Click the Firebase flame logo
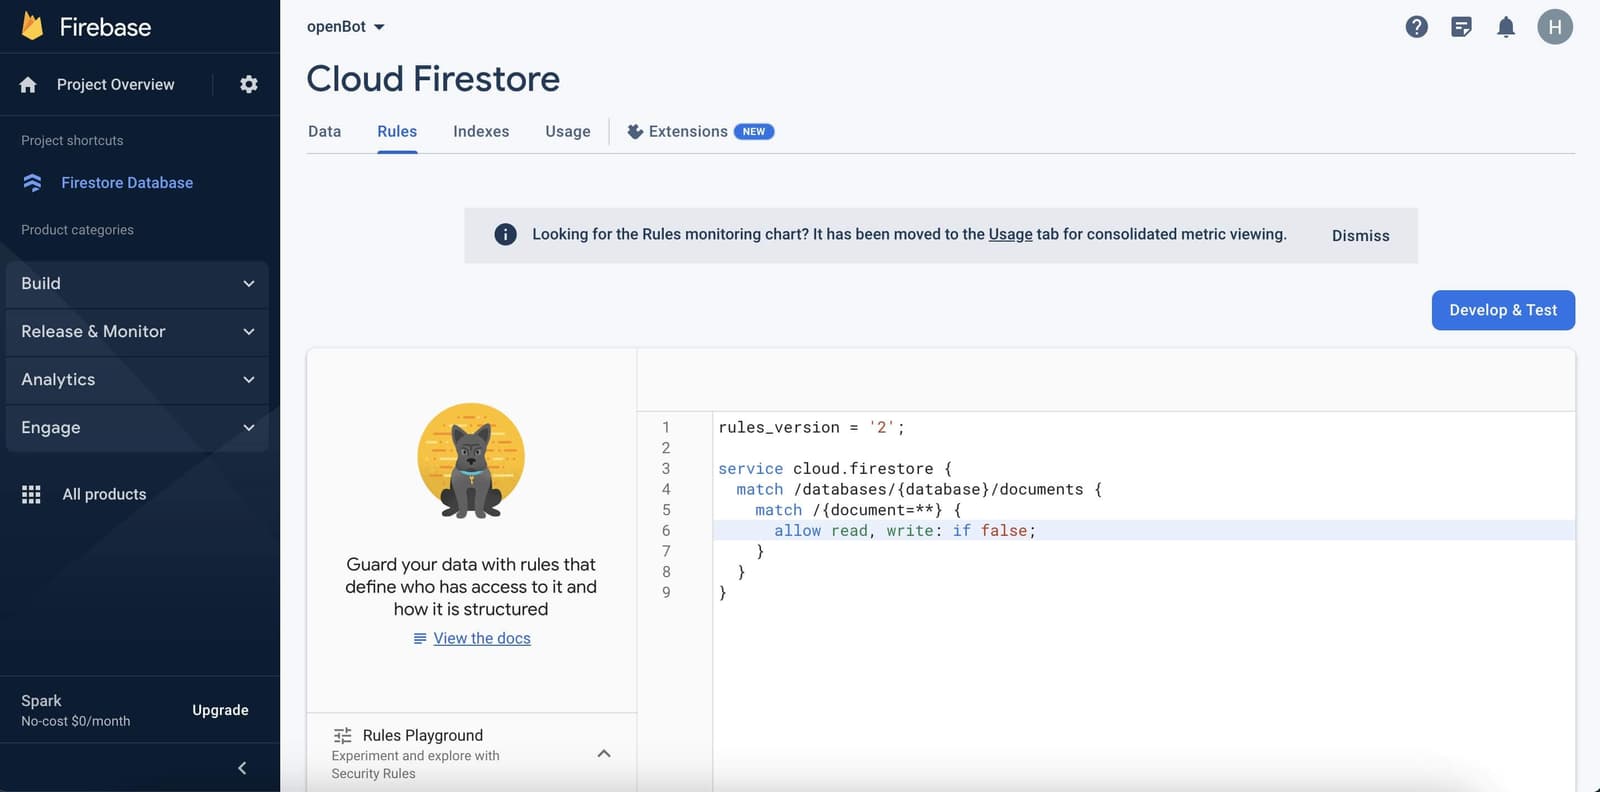 click(32, 26)
